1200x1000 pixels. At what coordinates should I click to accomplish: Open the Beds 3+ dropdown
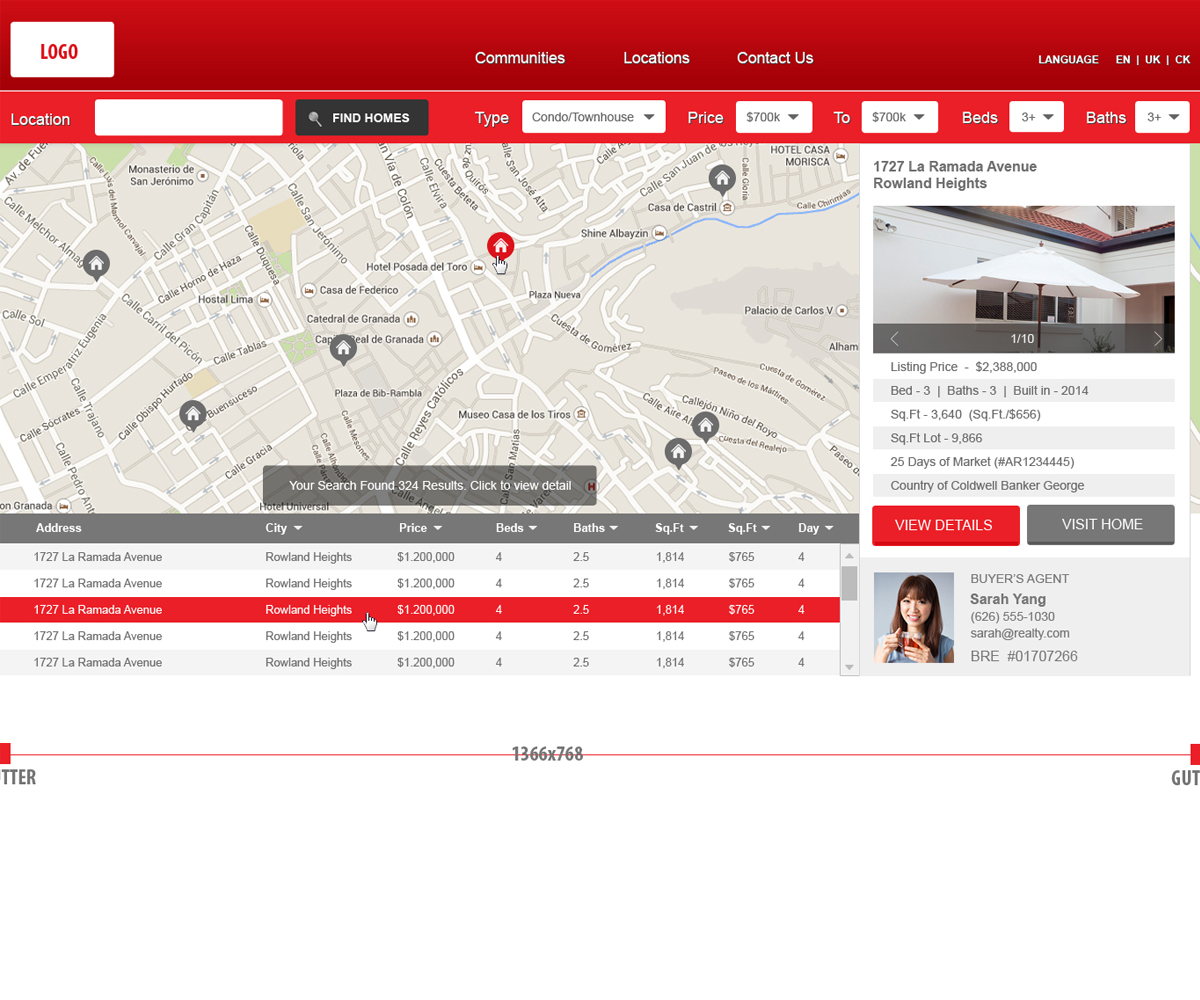[1036, 116]
